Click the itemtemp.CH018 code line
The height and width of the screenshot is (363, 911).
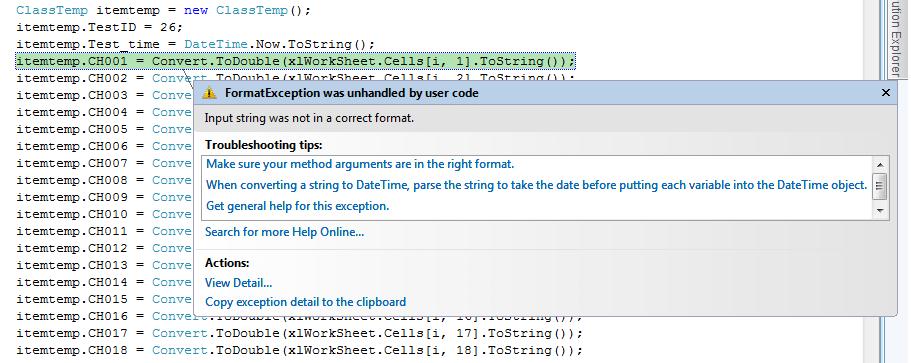point(299,350)
